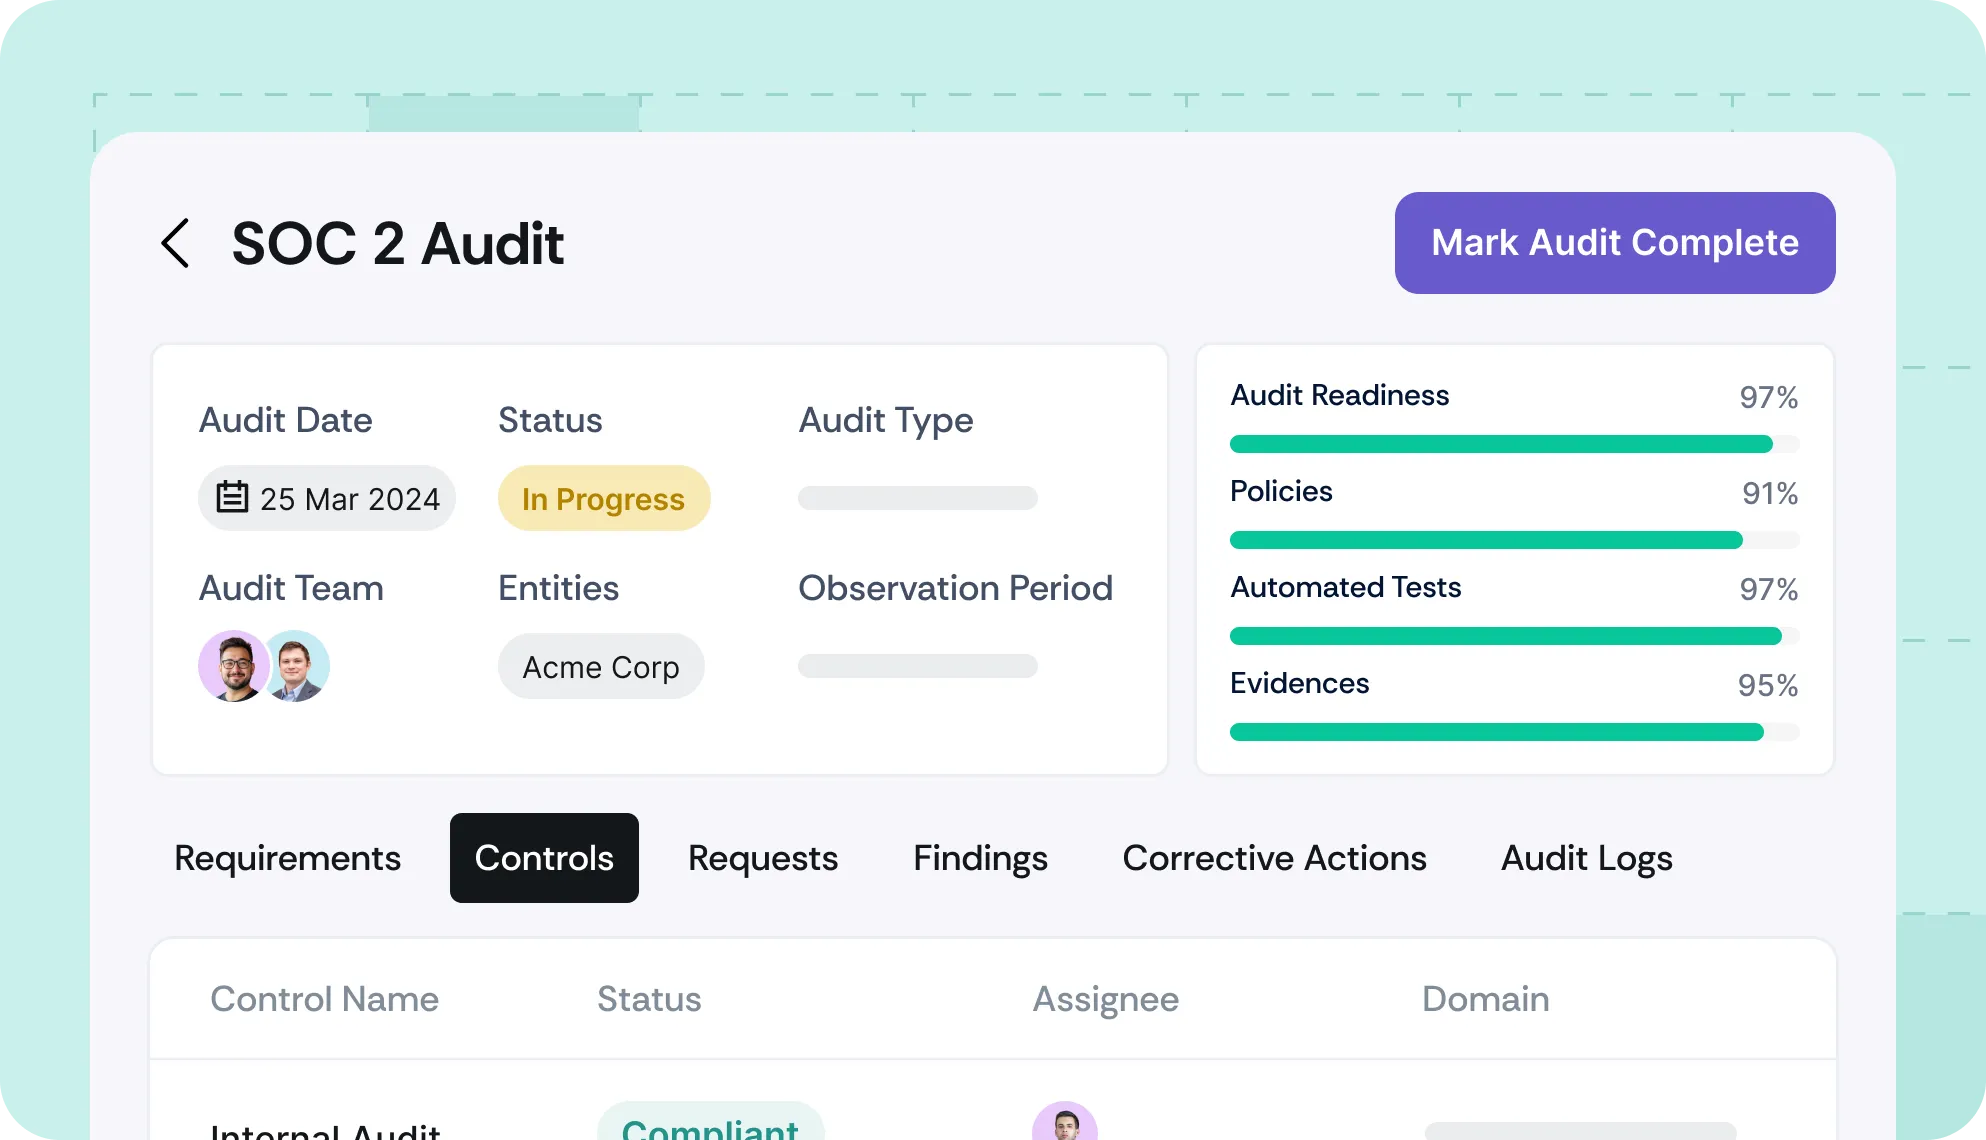Click the Acme Corp entity chip
Screen dimensions: 1986x1140
pyautogui.click(x=601, y=667)
